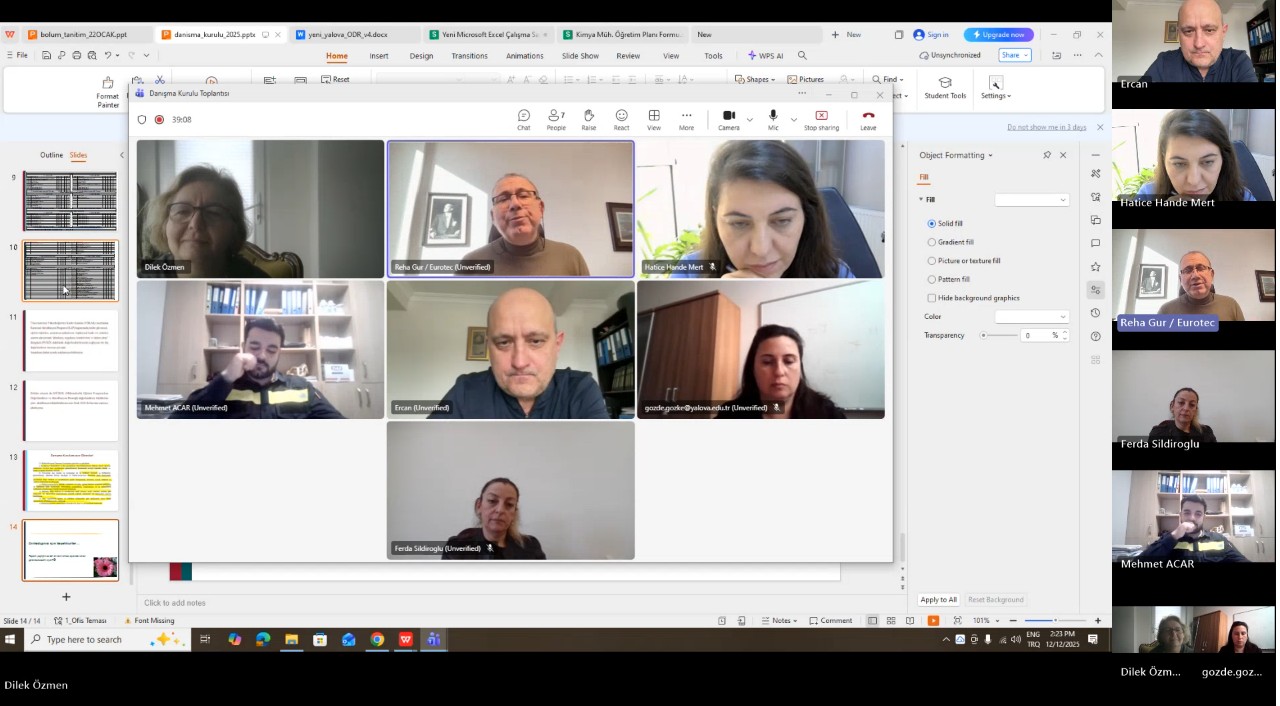Choose Picture or texture fill

[932, 261]
